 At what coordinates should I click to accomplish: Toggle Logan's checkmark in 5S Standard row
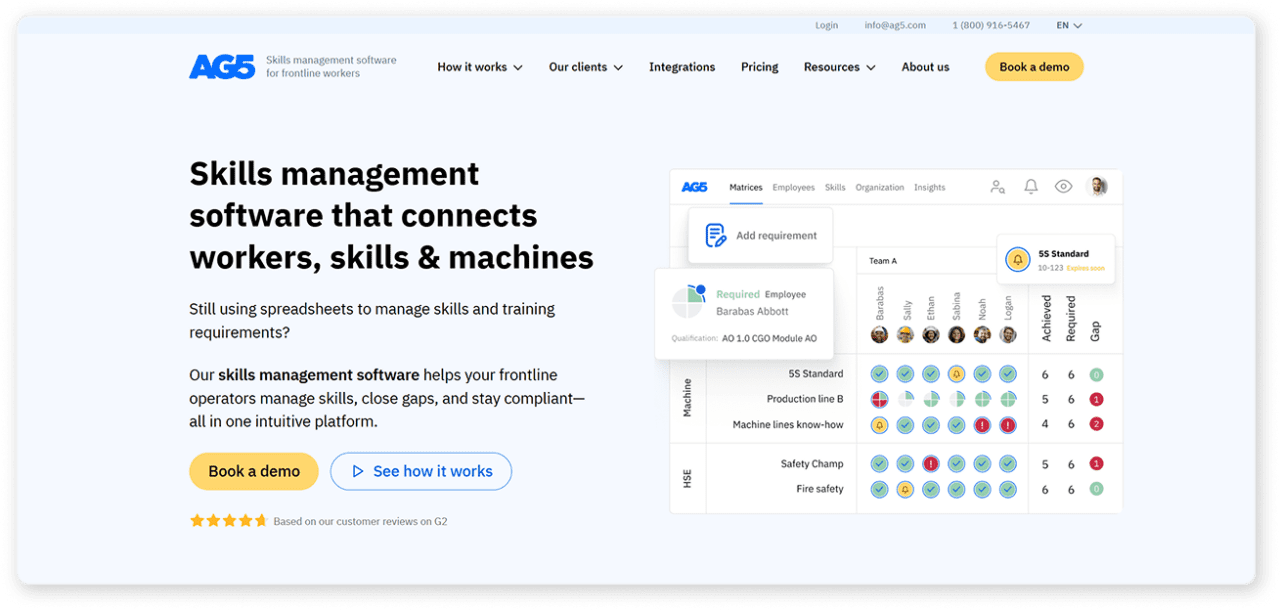point(1008,374)
